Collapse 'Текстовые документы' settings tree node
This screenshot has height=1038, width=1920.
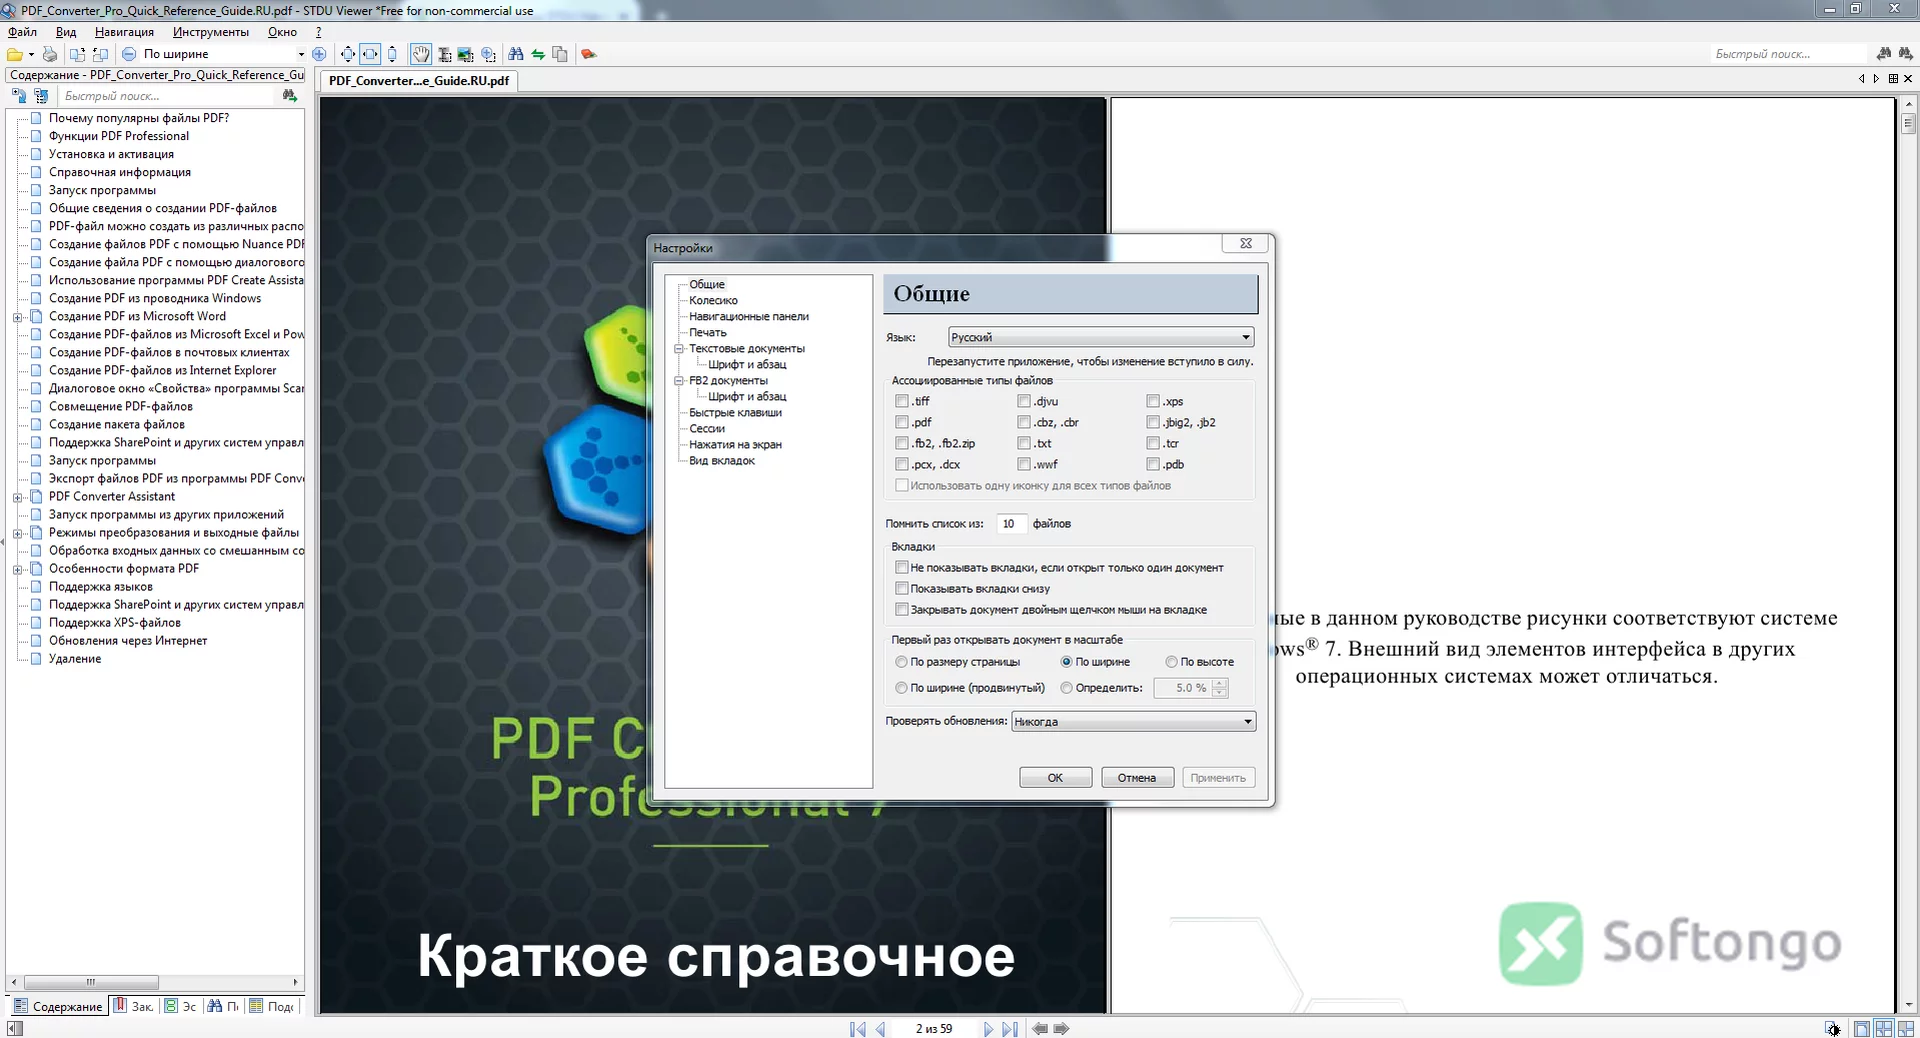coord(679,349)
